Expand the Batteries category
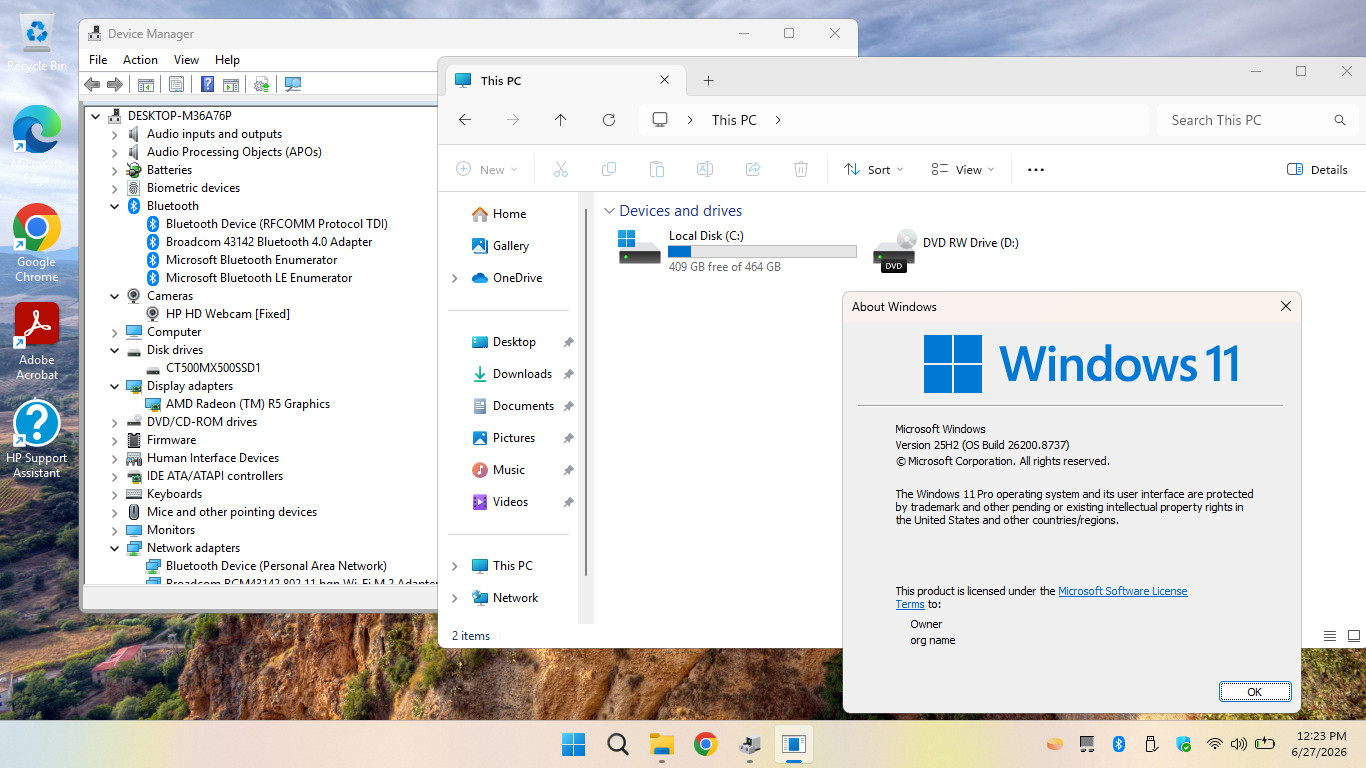 coord(115,170)
